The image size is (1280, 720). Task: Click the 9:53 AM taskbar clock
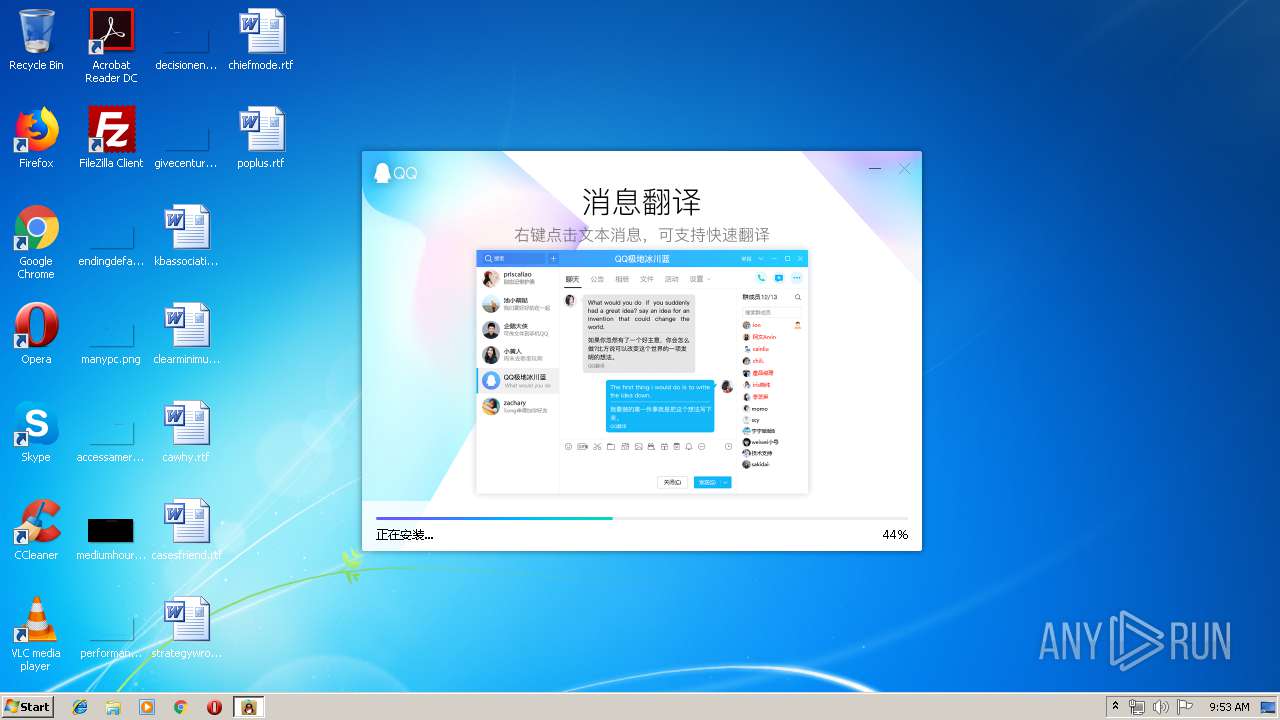click(1229, 707)
